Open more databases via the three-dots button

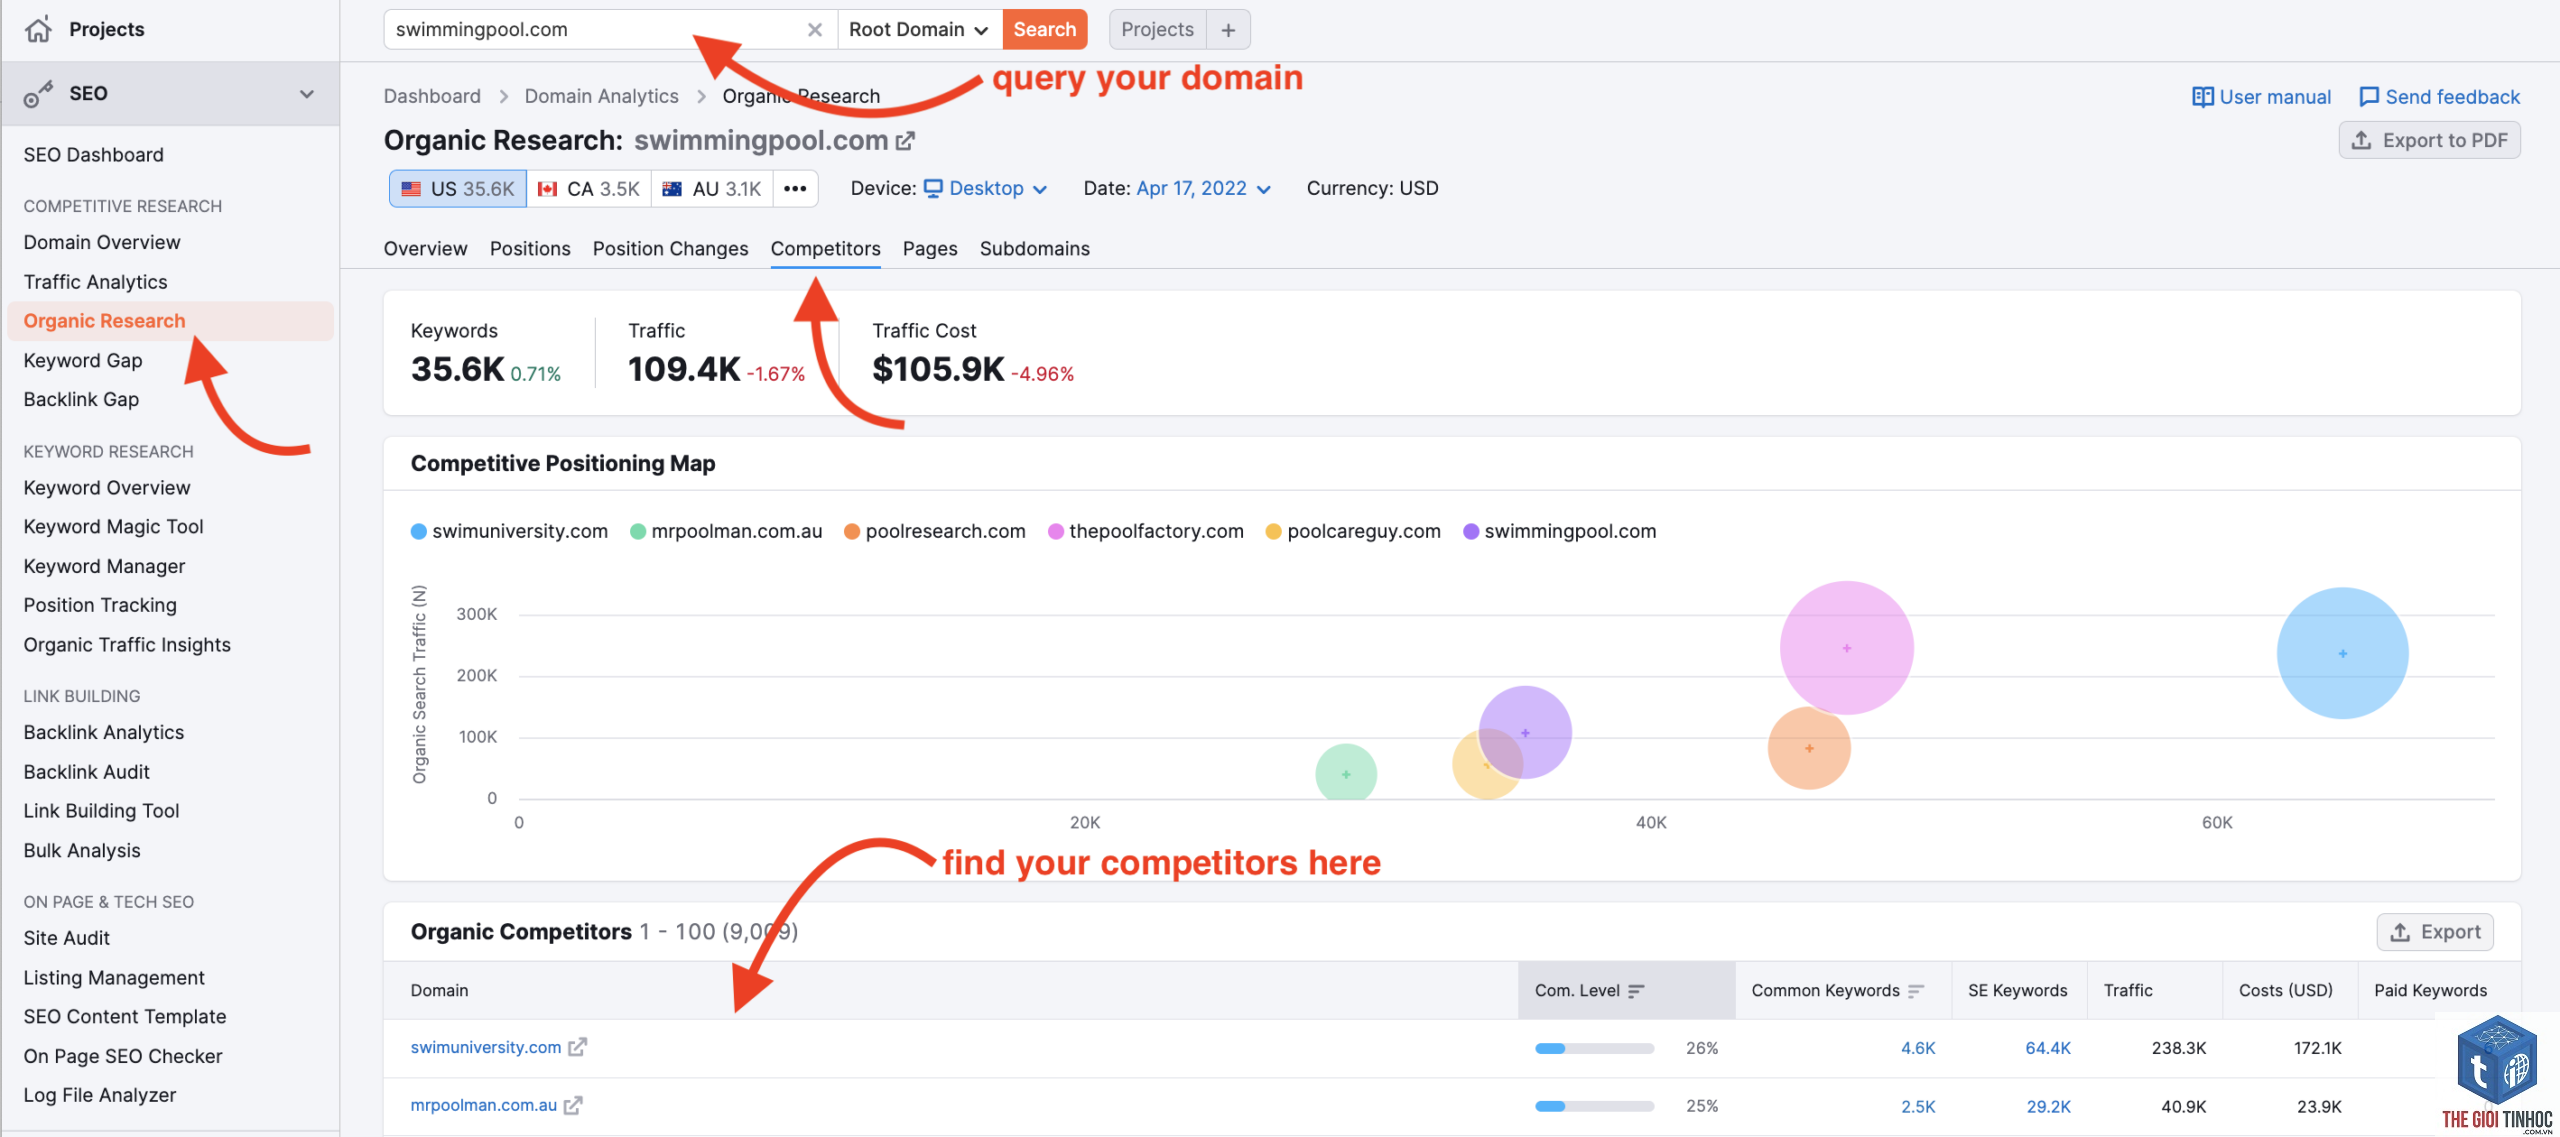click(x=795, y=189)
